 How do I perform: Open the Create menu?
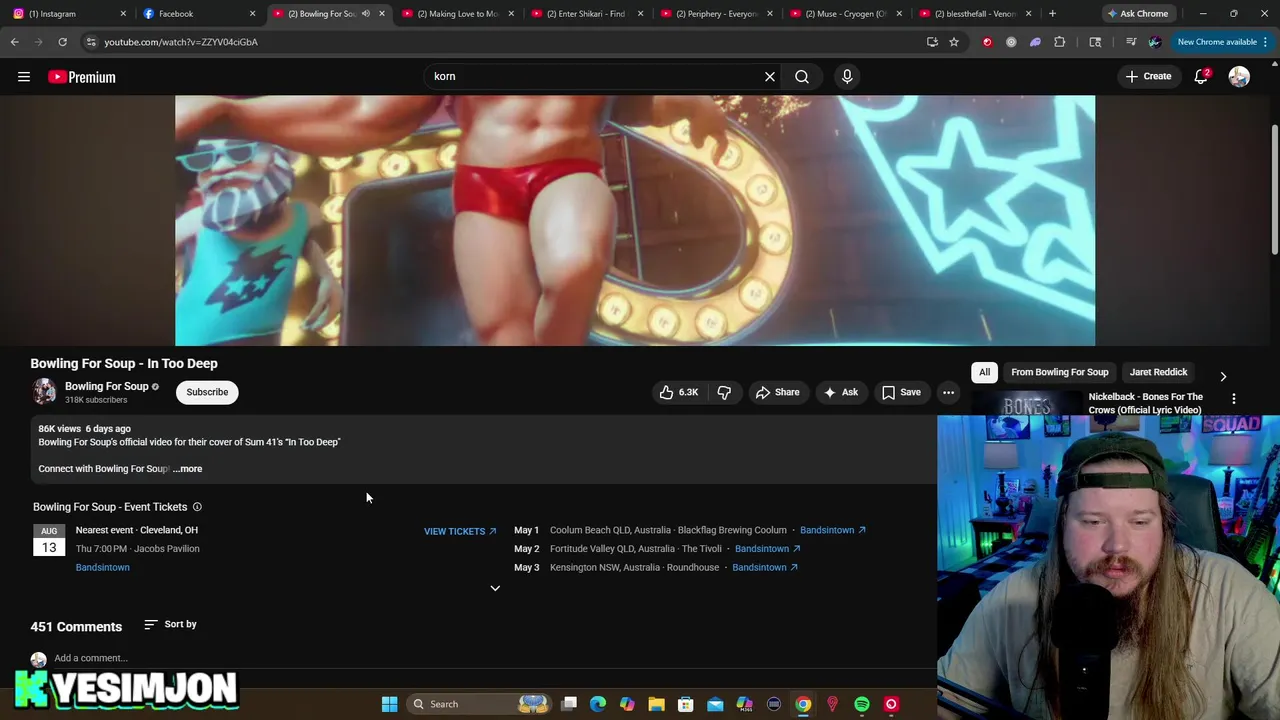tap(1148, 76)
